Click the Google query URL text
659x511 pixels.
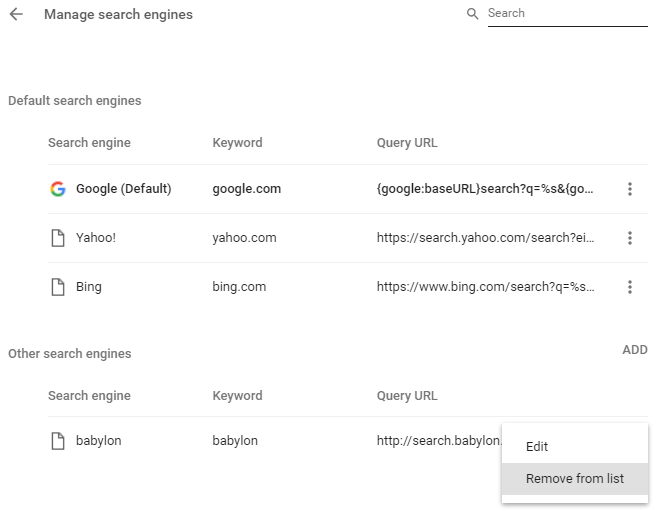coord(485,189)
